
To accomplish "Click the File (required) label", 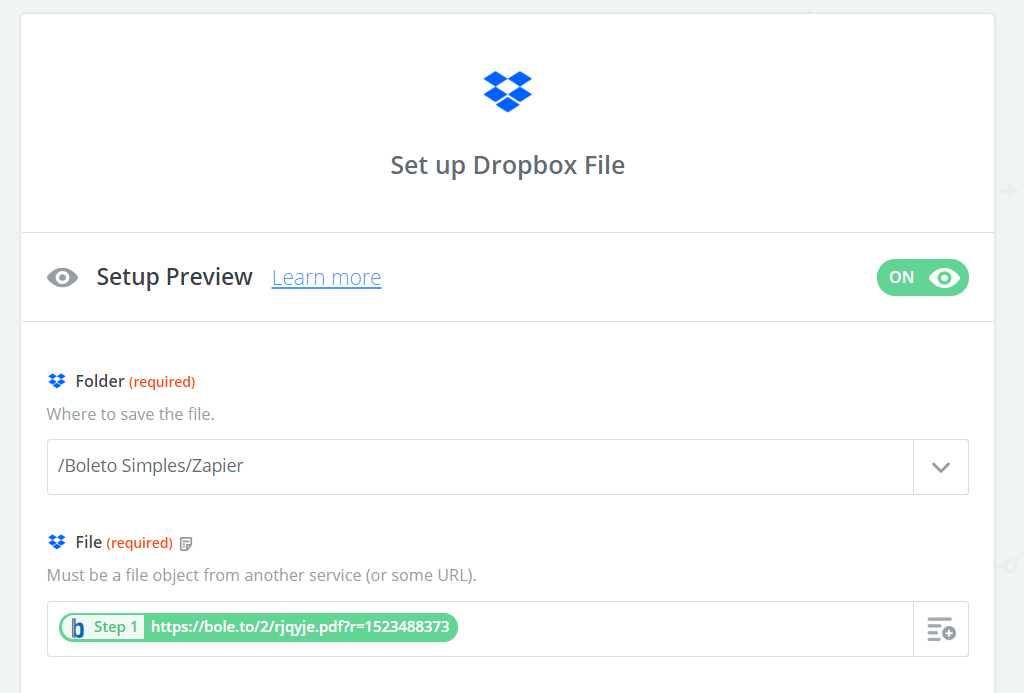I will pos(124,543).
